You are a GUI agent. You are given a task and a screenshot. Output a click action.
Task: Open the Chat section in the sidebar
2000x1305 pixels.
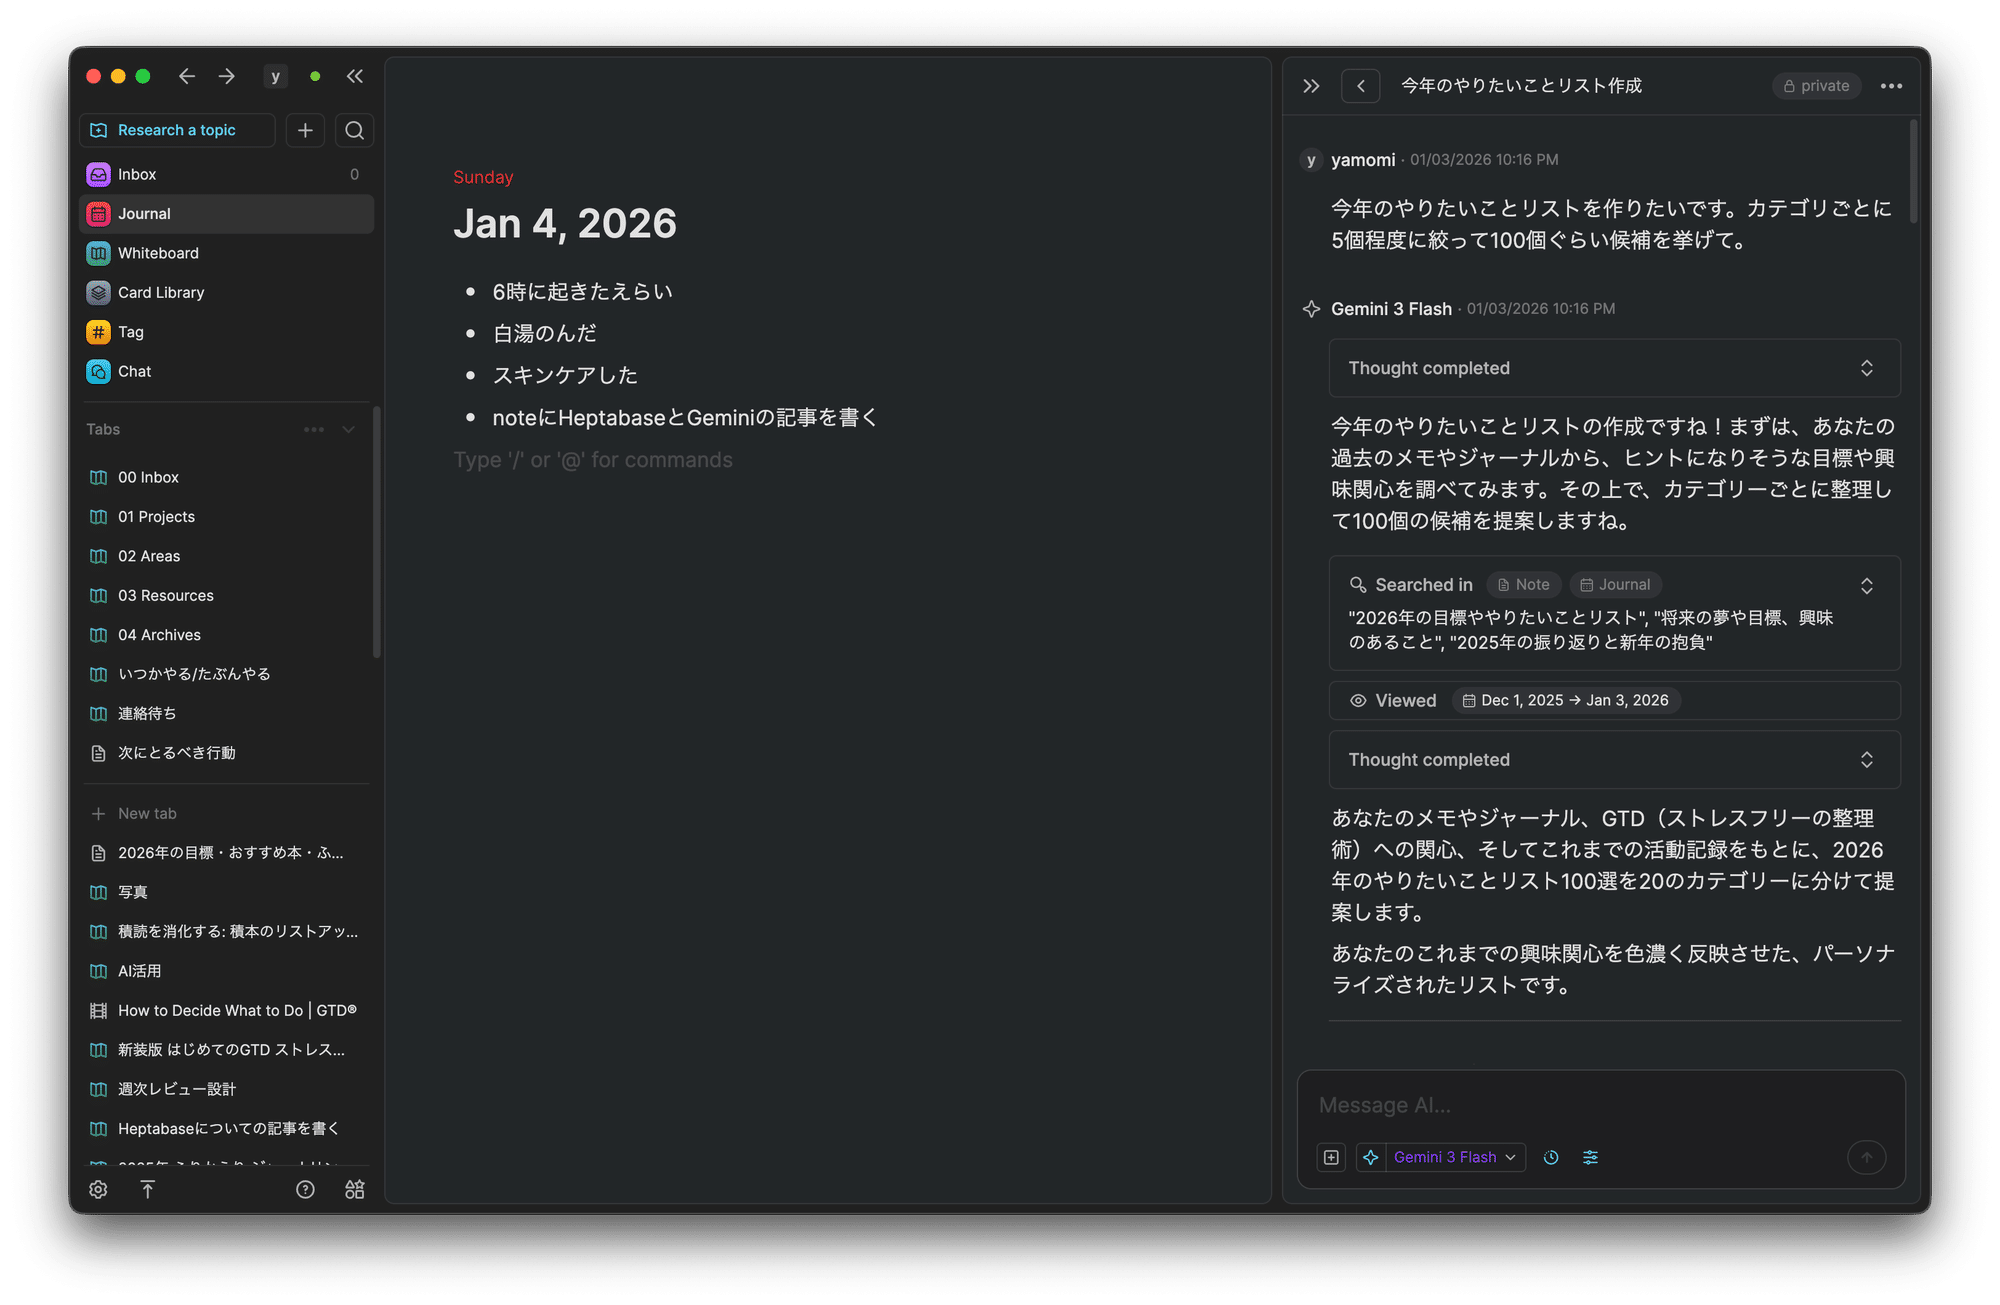(x=134, y=371)
